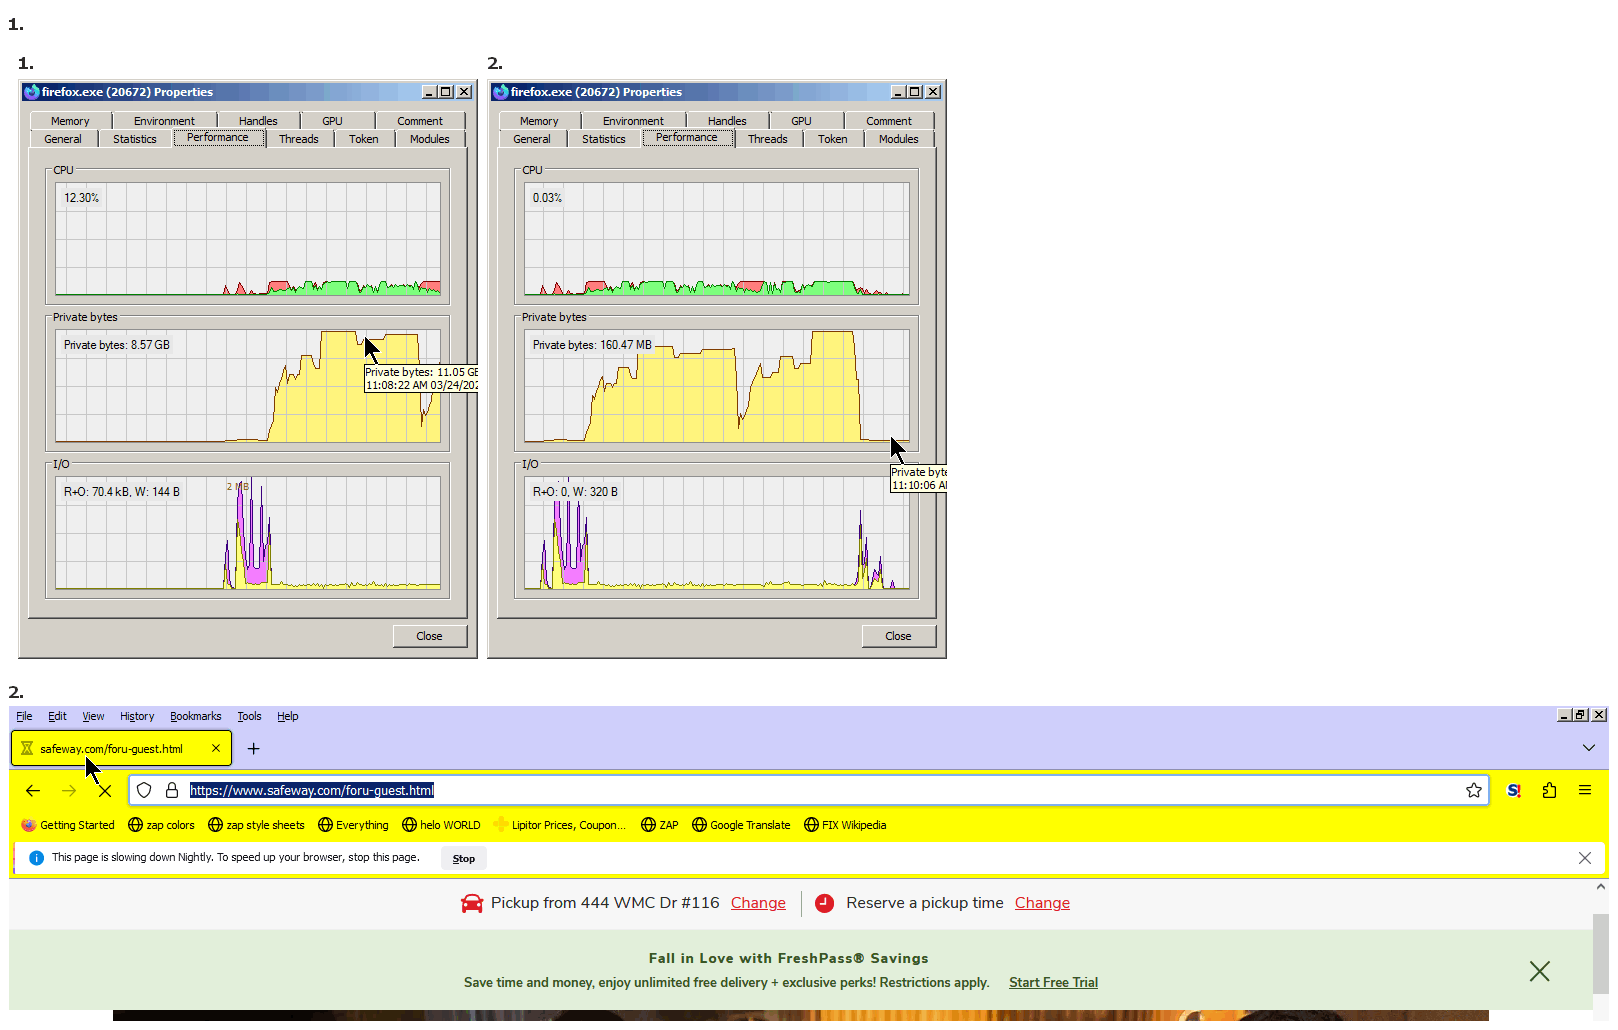
Task: Open a new tab with plus icon
Action: [x=254, y=749]
